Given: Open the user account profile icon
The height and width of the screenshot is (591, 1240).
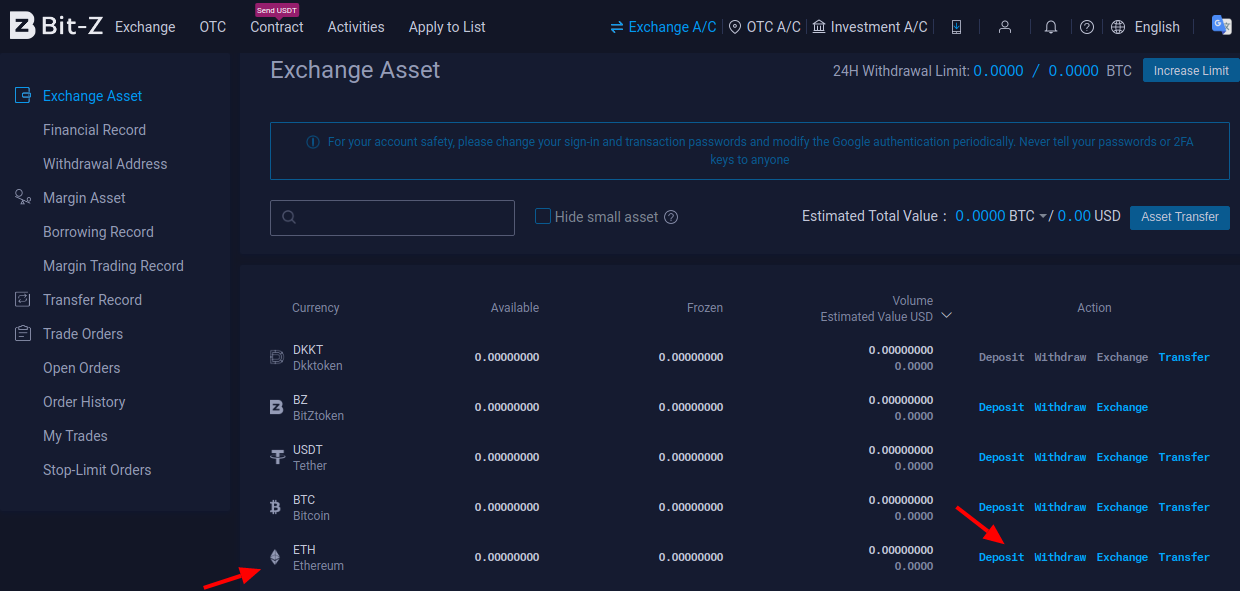Looking at the screenshot, I should click(x=1005, y=27).
